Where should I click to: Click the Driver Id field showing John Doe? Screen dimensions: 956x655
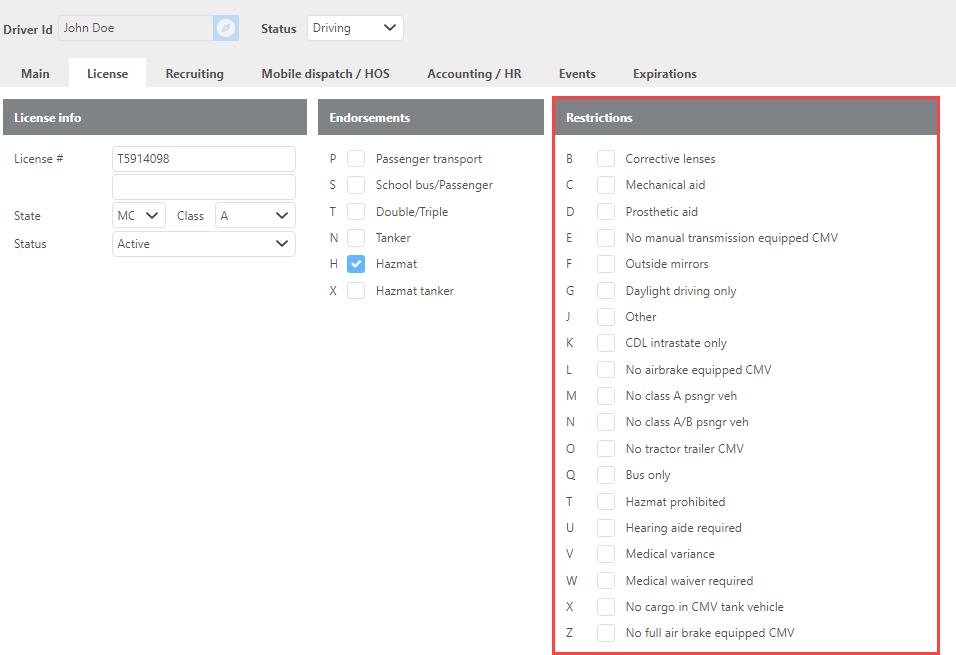click(135, 28)
